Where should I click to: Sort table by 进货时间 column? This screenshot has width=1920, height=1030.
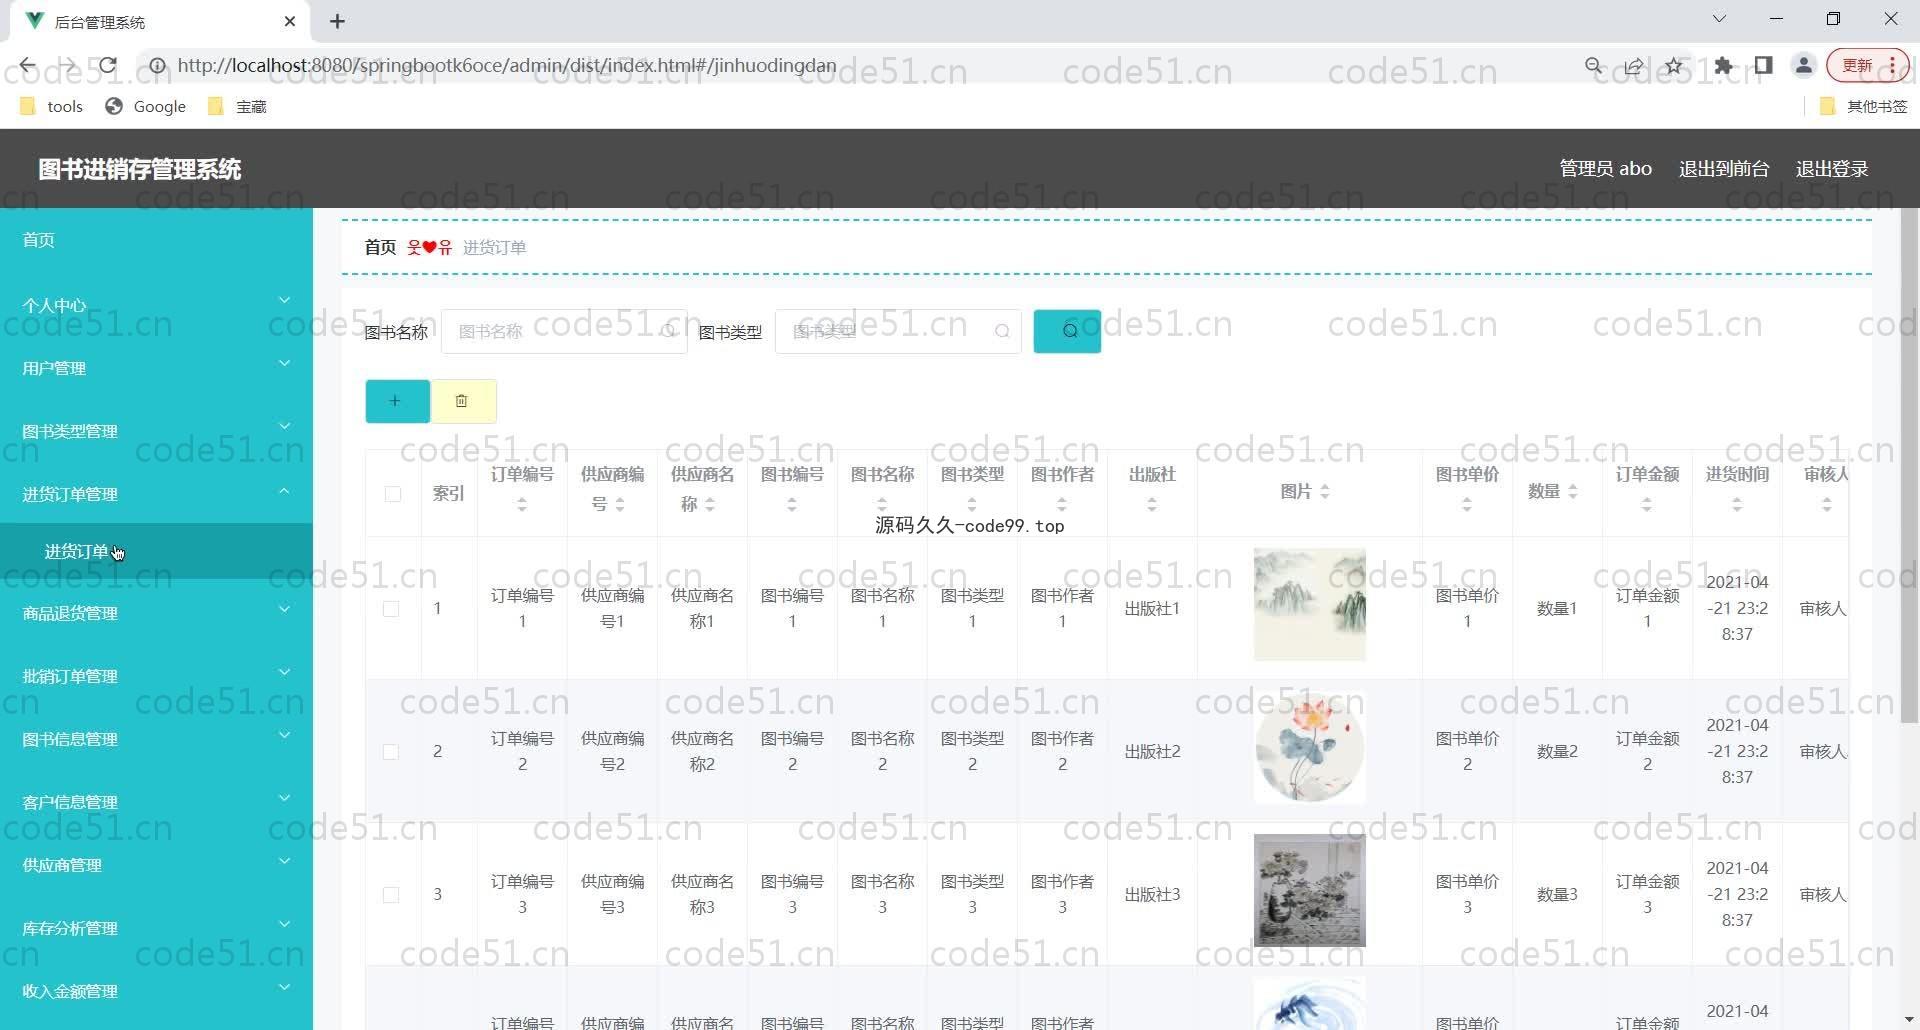pos(1737,505)
